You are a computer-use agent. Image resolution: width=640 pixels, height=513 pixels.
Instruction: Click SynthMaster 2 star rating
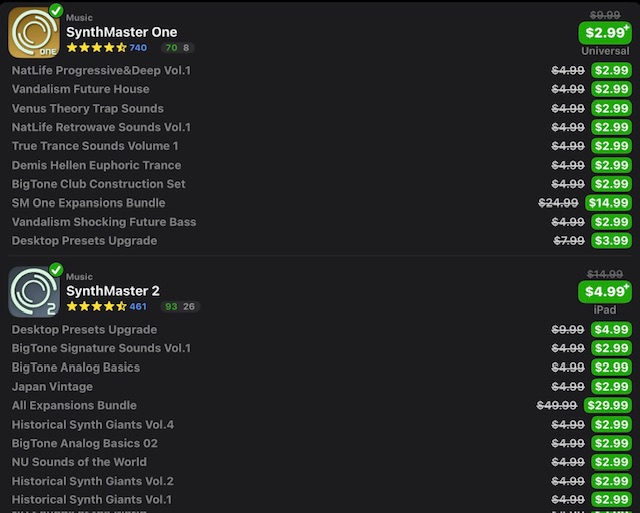point(96,306)
